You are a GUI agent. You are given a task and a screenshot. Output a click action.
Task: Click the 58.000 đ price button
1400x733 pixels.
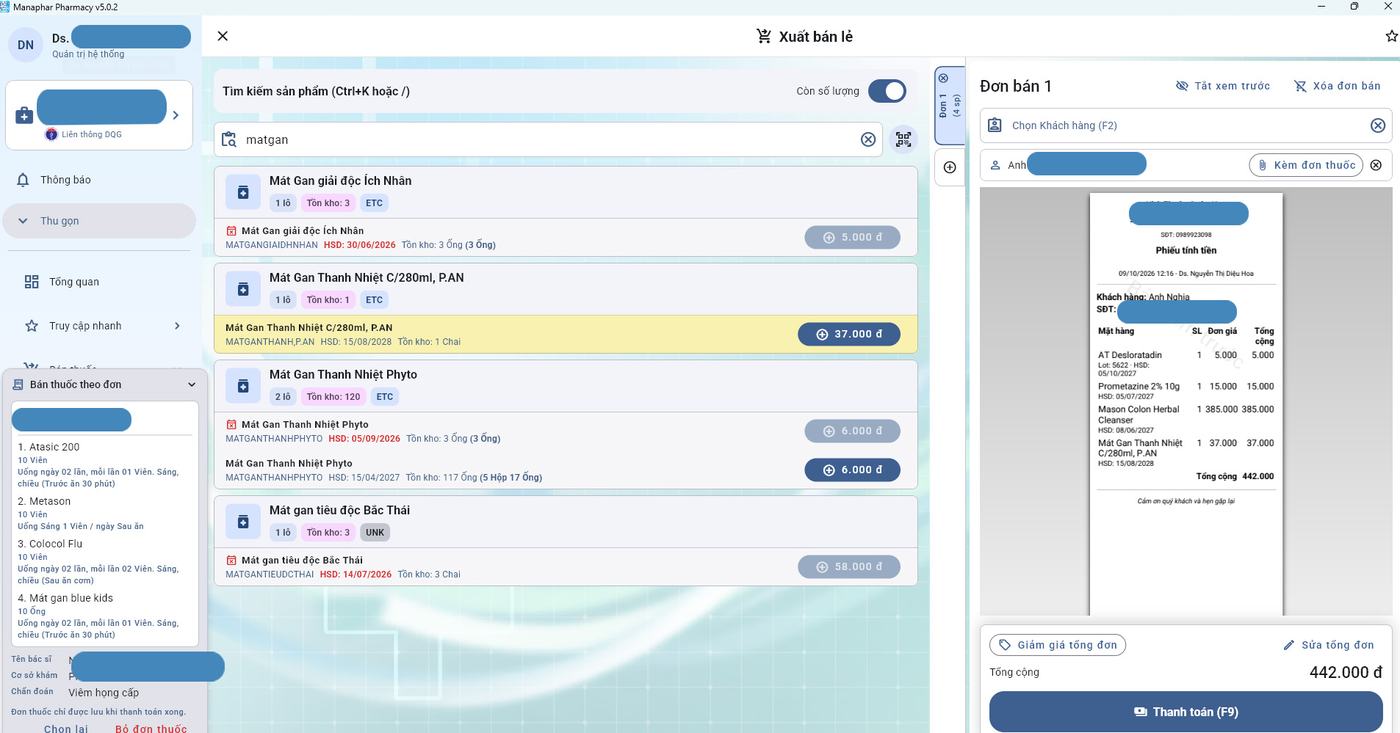tap(849, 567)
